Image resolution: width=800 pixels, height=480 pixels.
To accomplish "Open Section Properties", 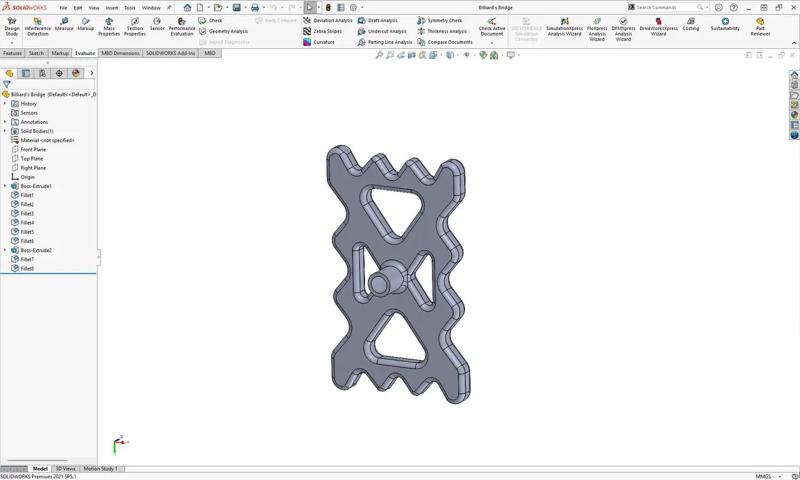I will pyautogui.click(x=135, y=27).
